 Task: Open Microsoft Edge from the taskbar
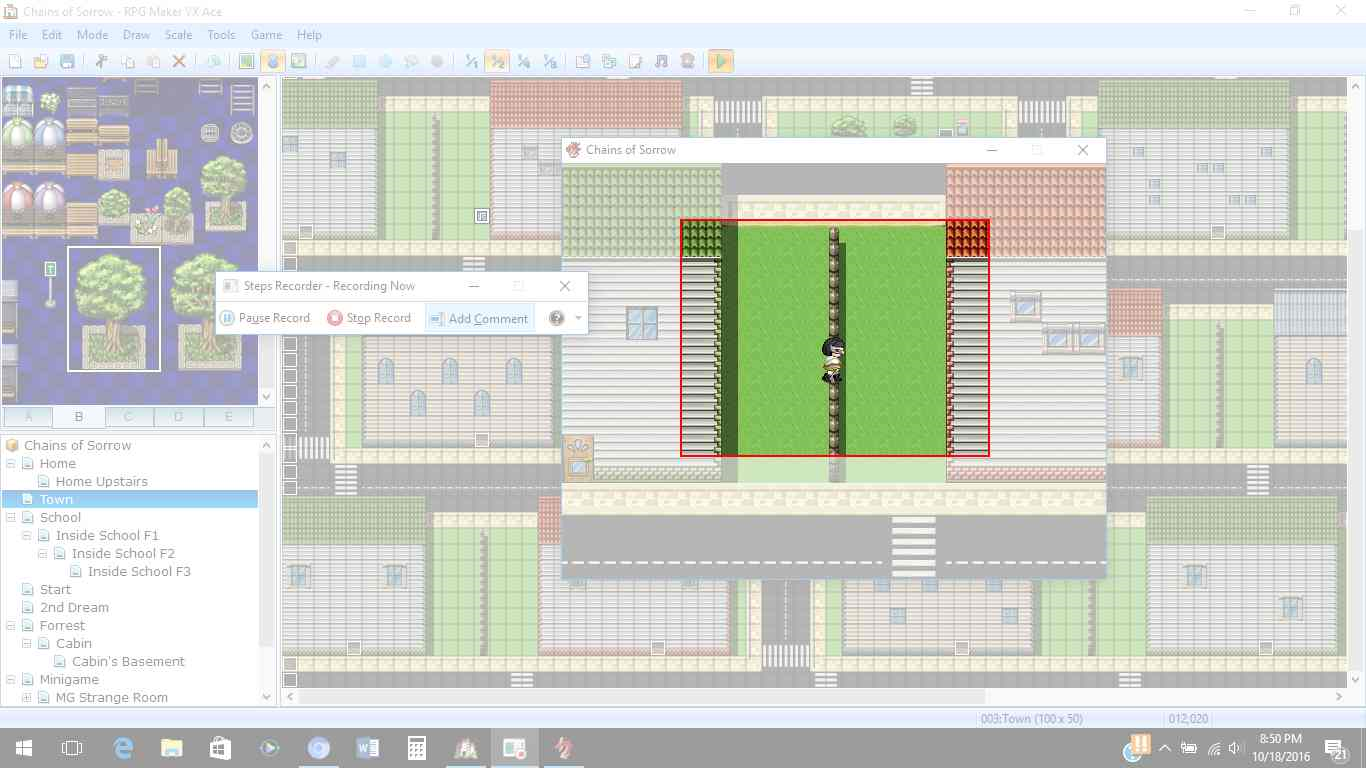pyautogui.click(x=122, y=748)
